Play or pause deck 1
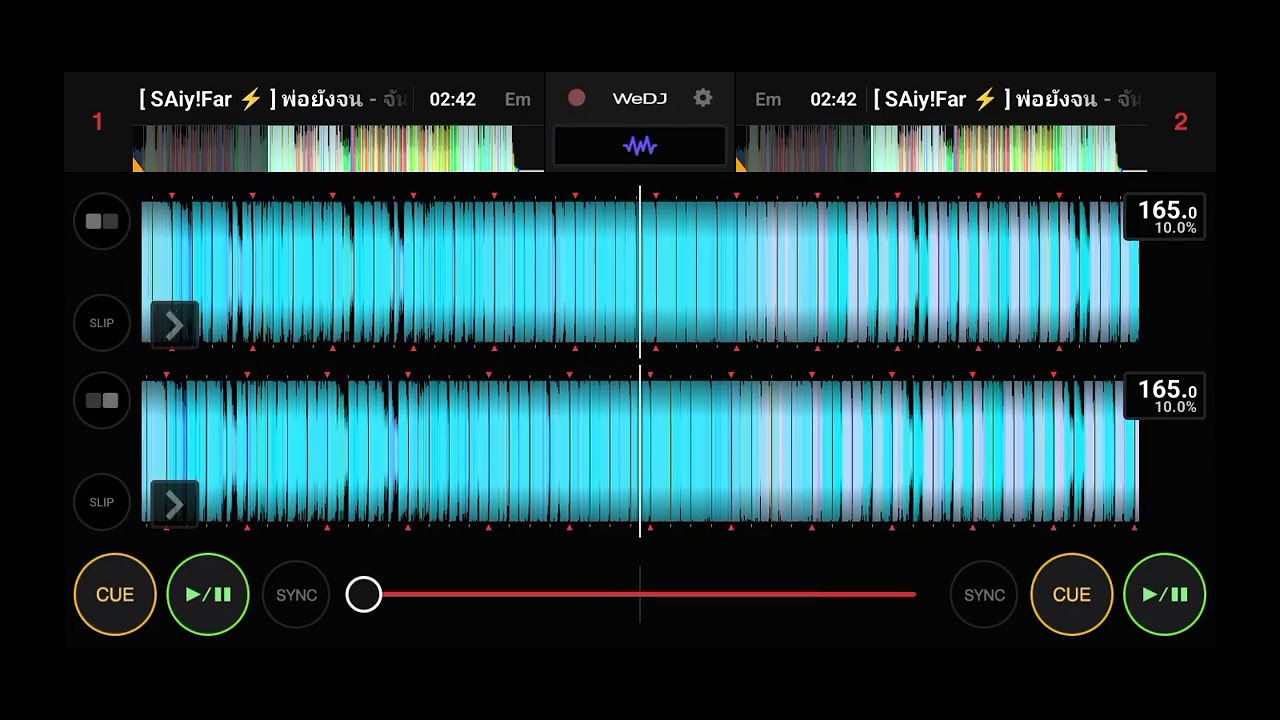The width and height of the screenshot is (1280, 720). pos(208,594)
